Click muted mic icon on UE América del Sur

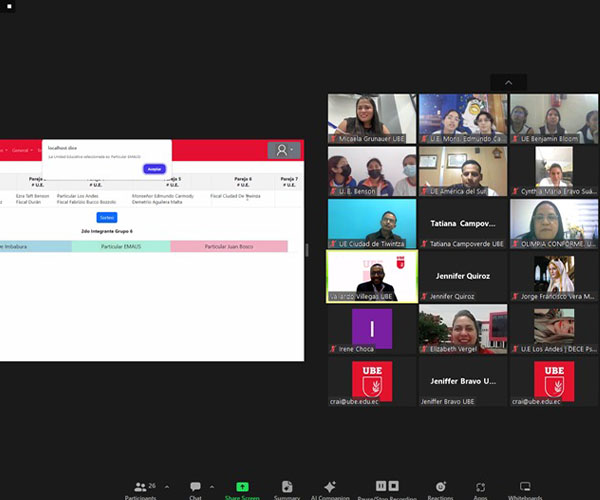pyautogui.click(x=424, y=191)
